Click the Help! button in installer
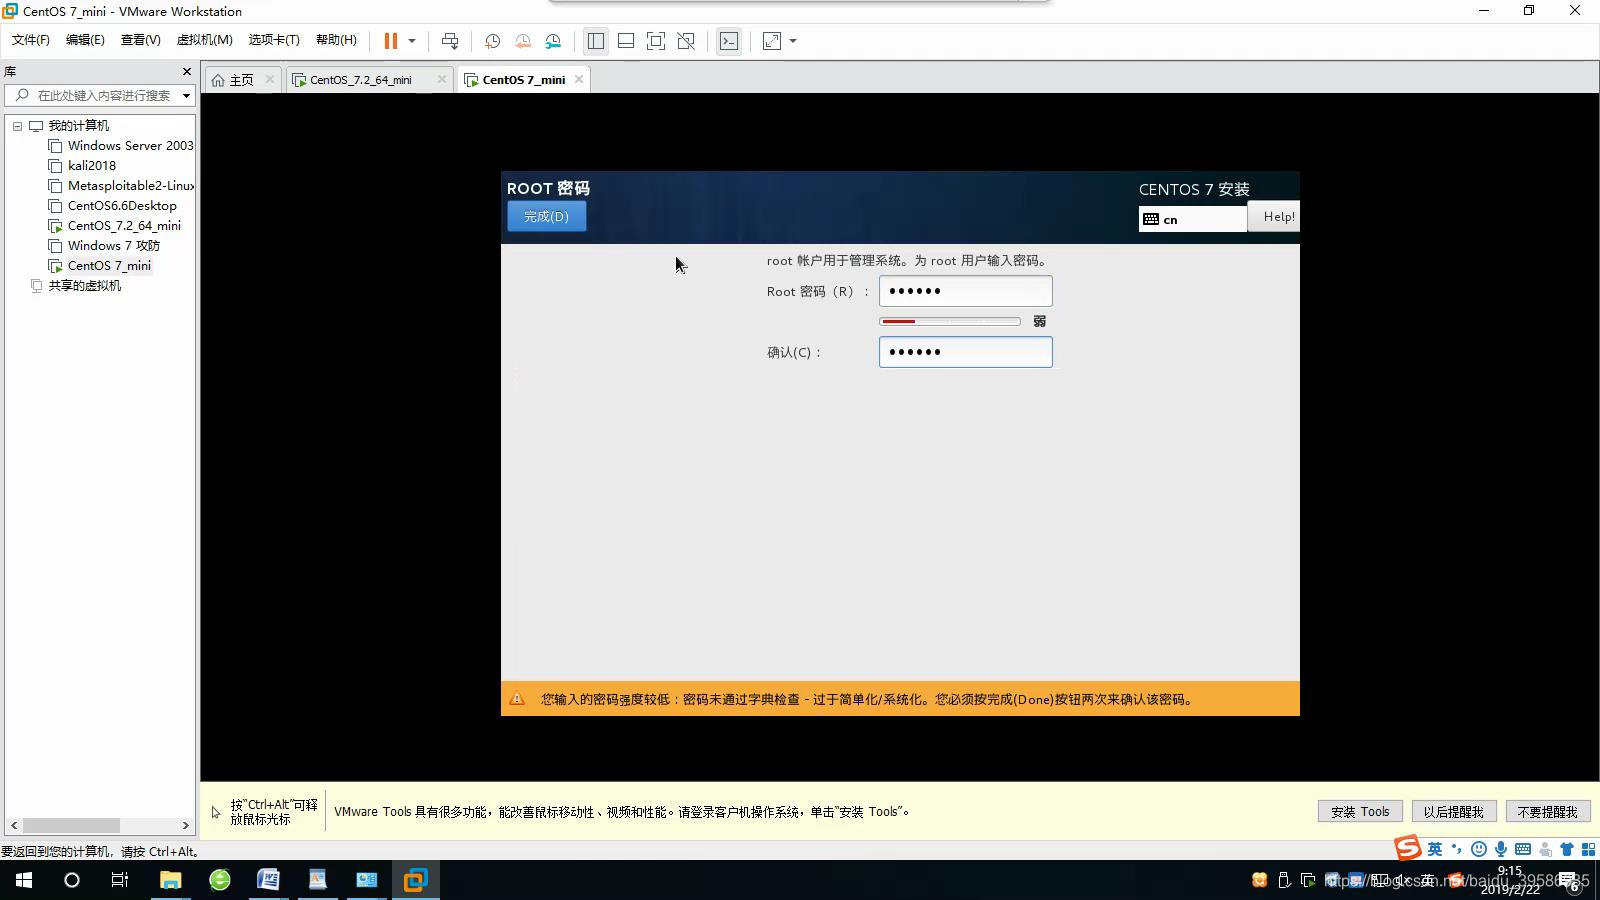 tap(1274, 216)
